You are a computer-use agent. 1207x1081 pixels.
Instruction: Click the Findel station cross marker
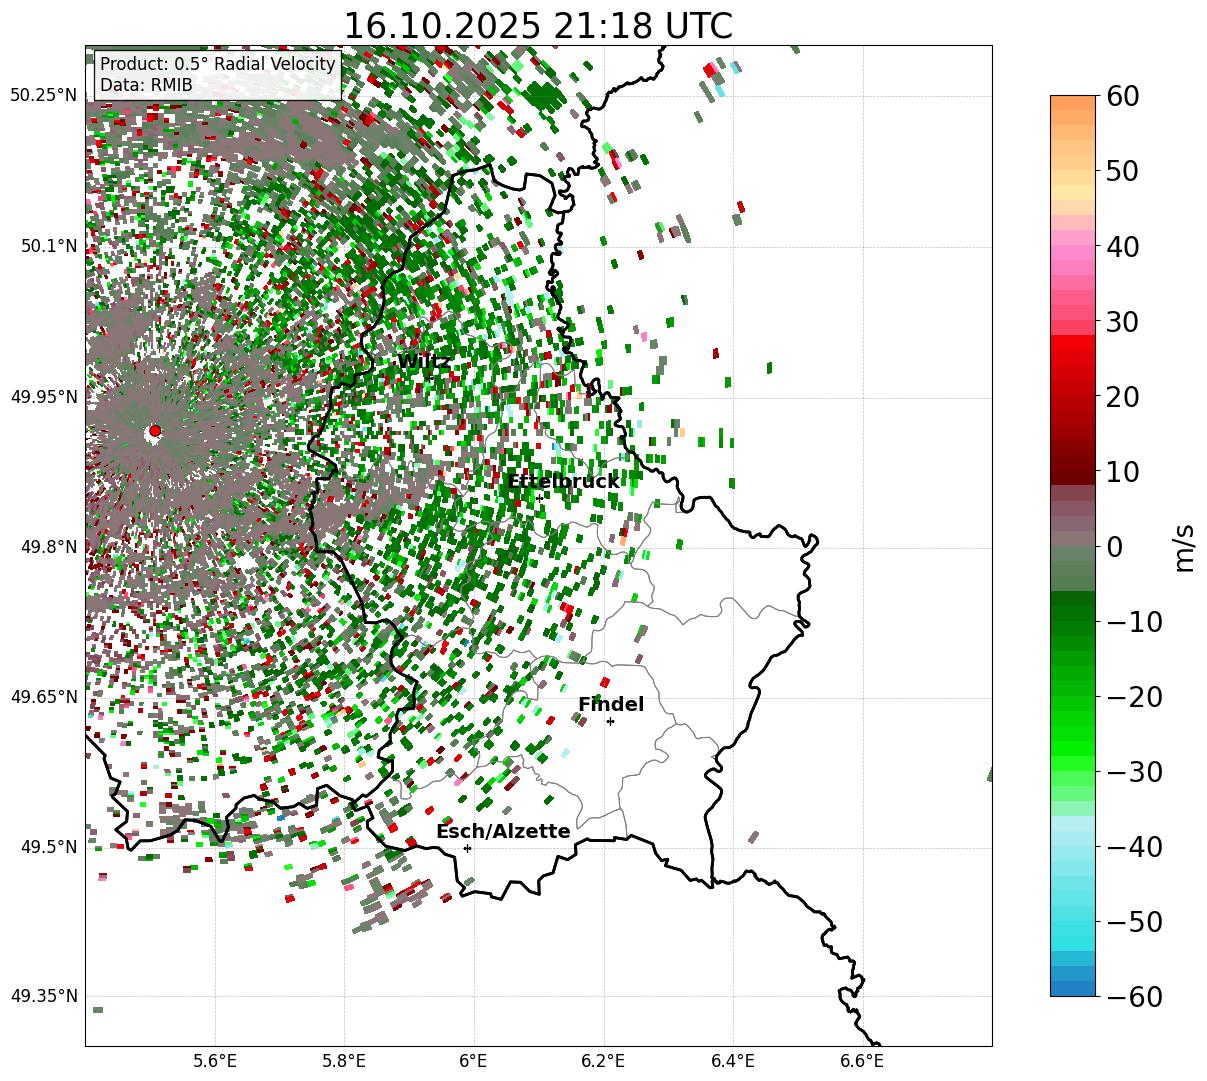[610, 721]
